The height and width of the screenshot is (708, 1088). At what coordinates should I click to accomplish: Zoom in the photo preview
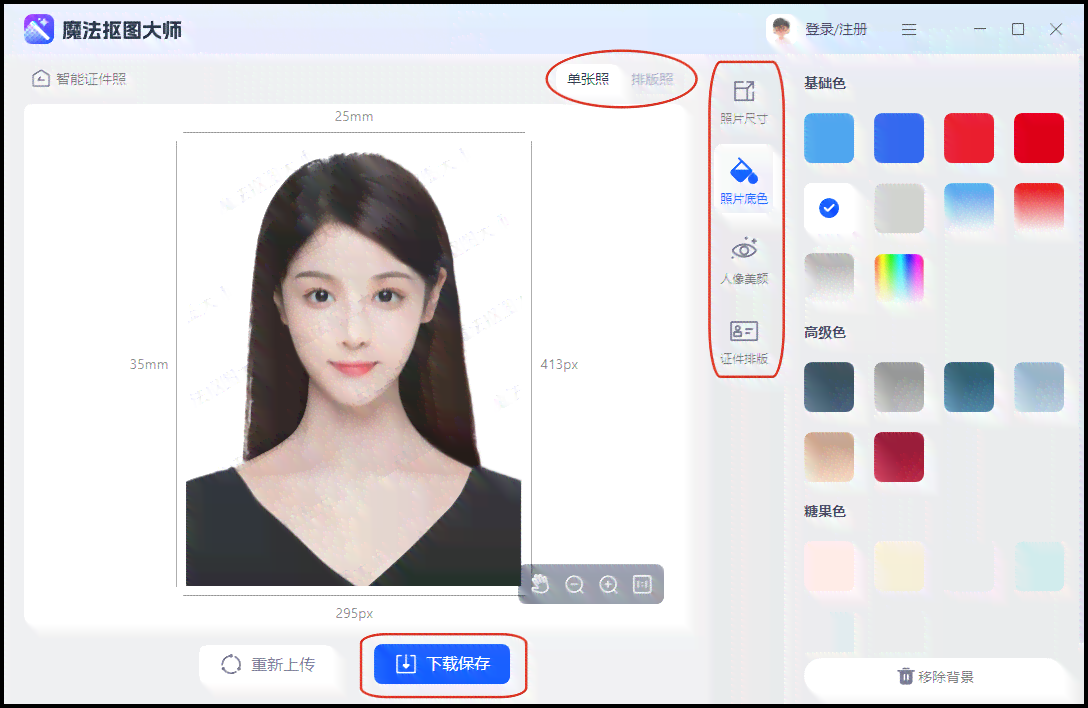[609, 584]
